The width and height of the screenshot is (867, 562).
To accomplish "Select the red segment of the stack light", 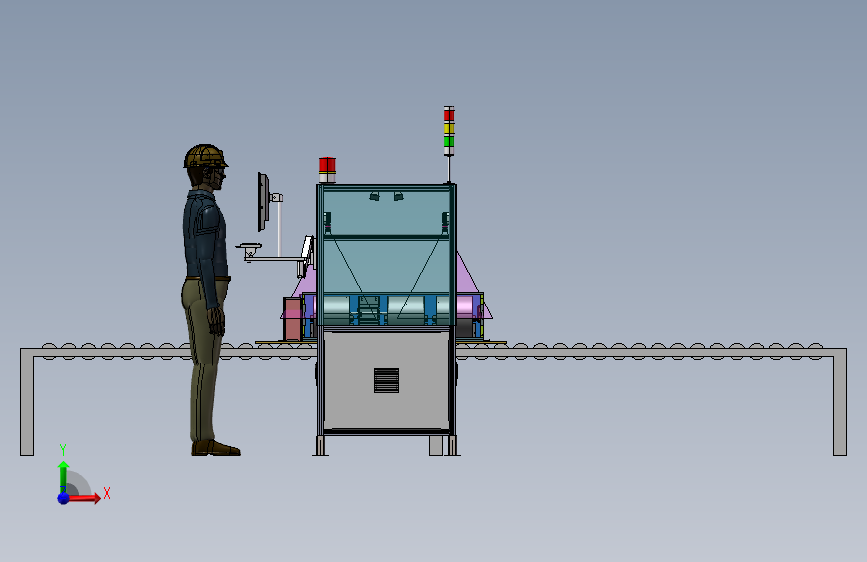I will pyautogui.click(x=449, y=115).
